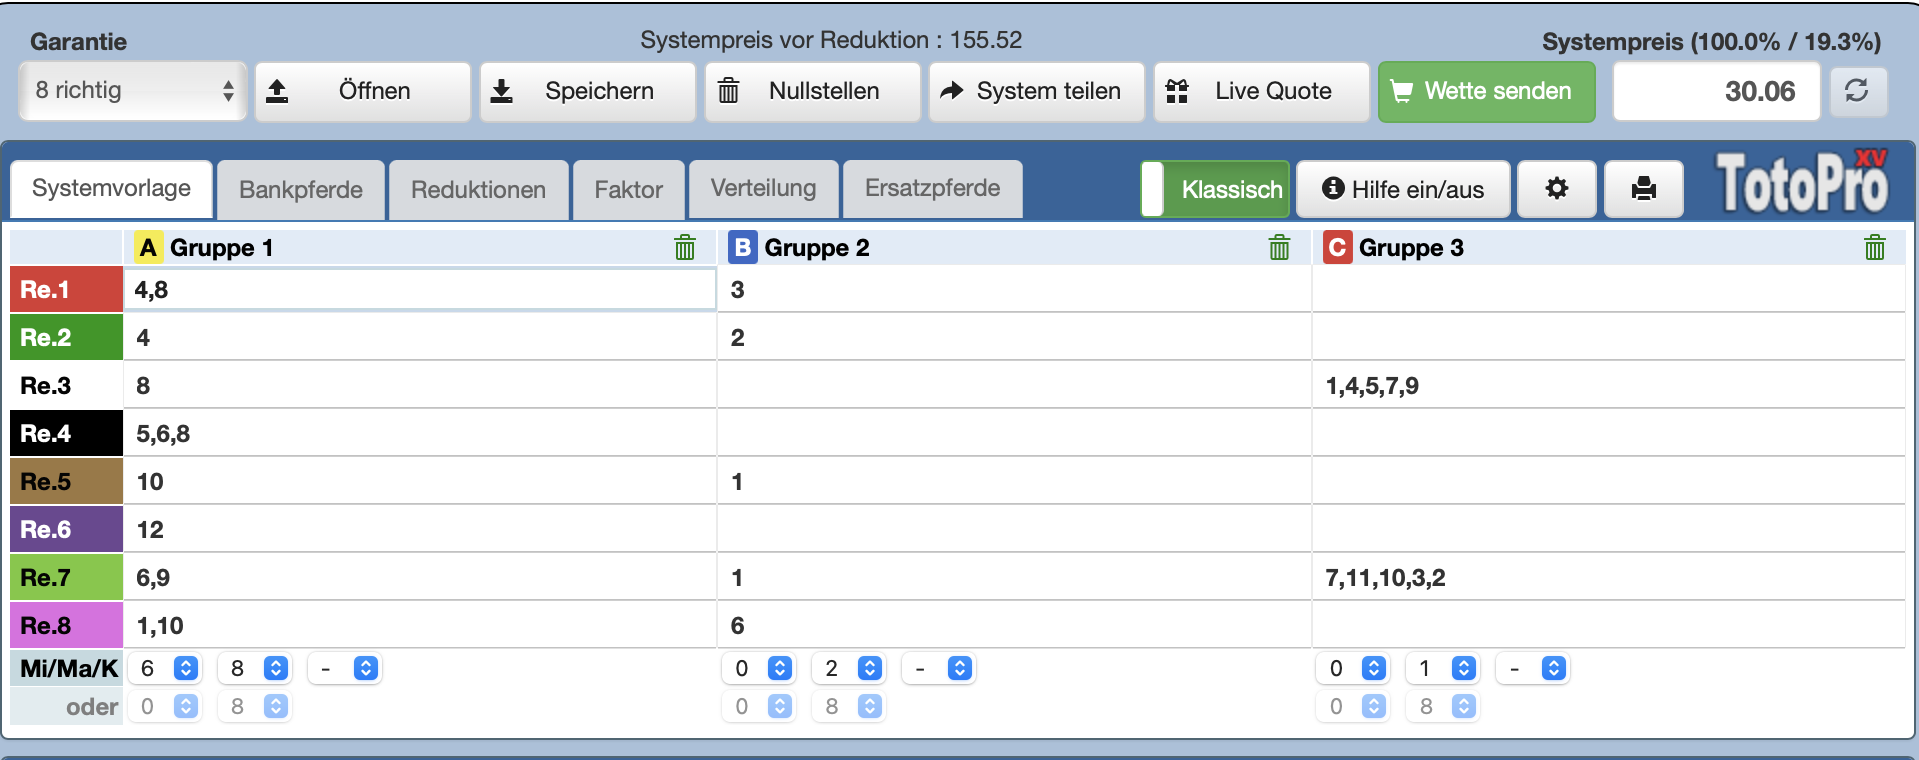This screenshot has width=1919, height=760.
Task: Click the purple Re.6 race label
Action: [x=66, y=529]
